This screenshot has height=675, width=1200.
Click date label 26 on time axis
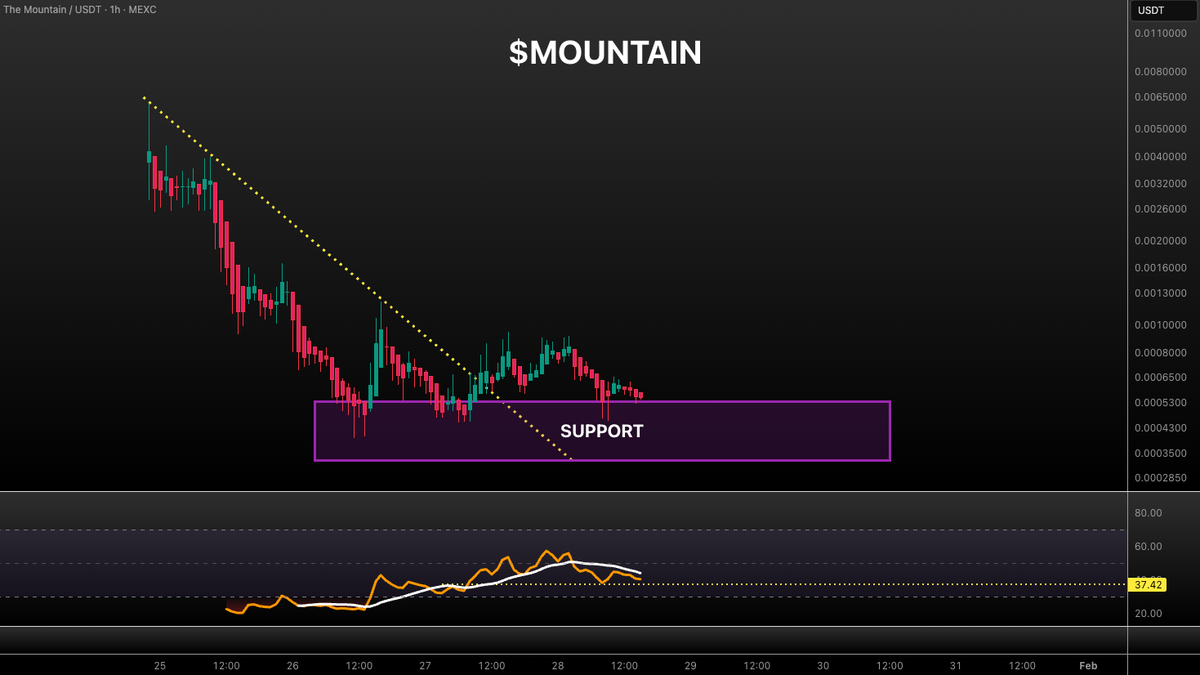tap(293, 665)
